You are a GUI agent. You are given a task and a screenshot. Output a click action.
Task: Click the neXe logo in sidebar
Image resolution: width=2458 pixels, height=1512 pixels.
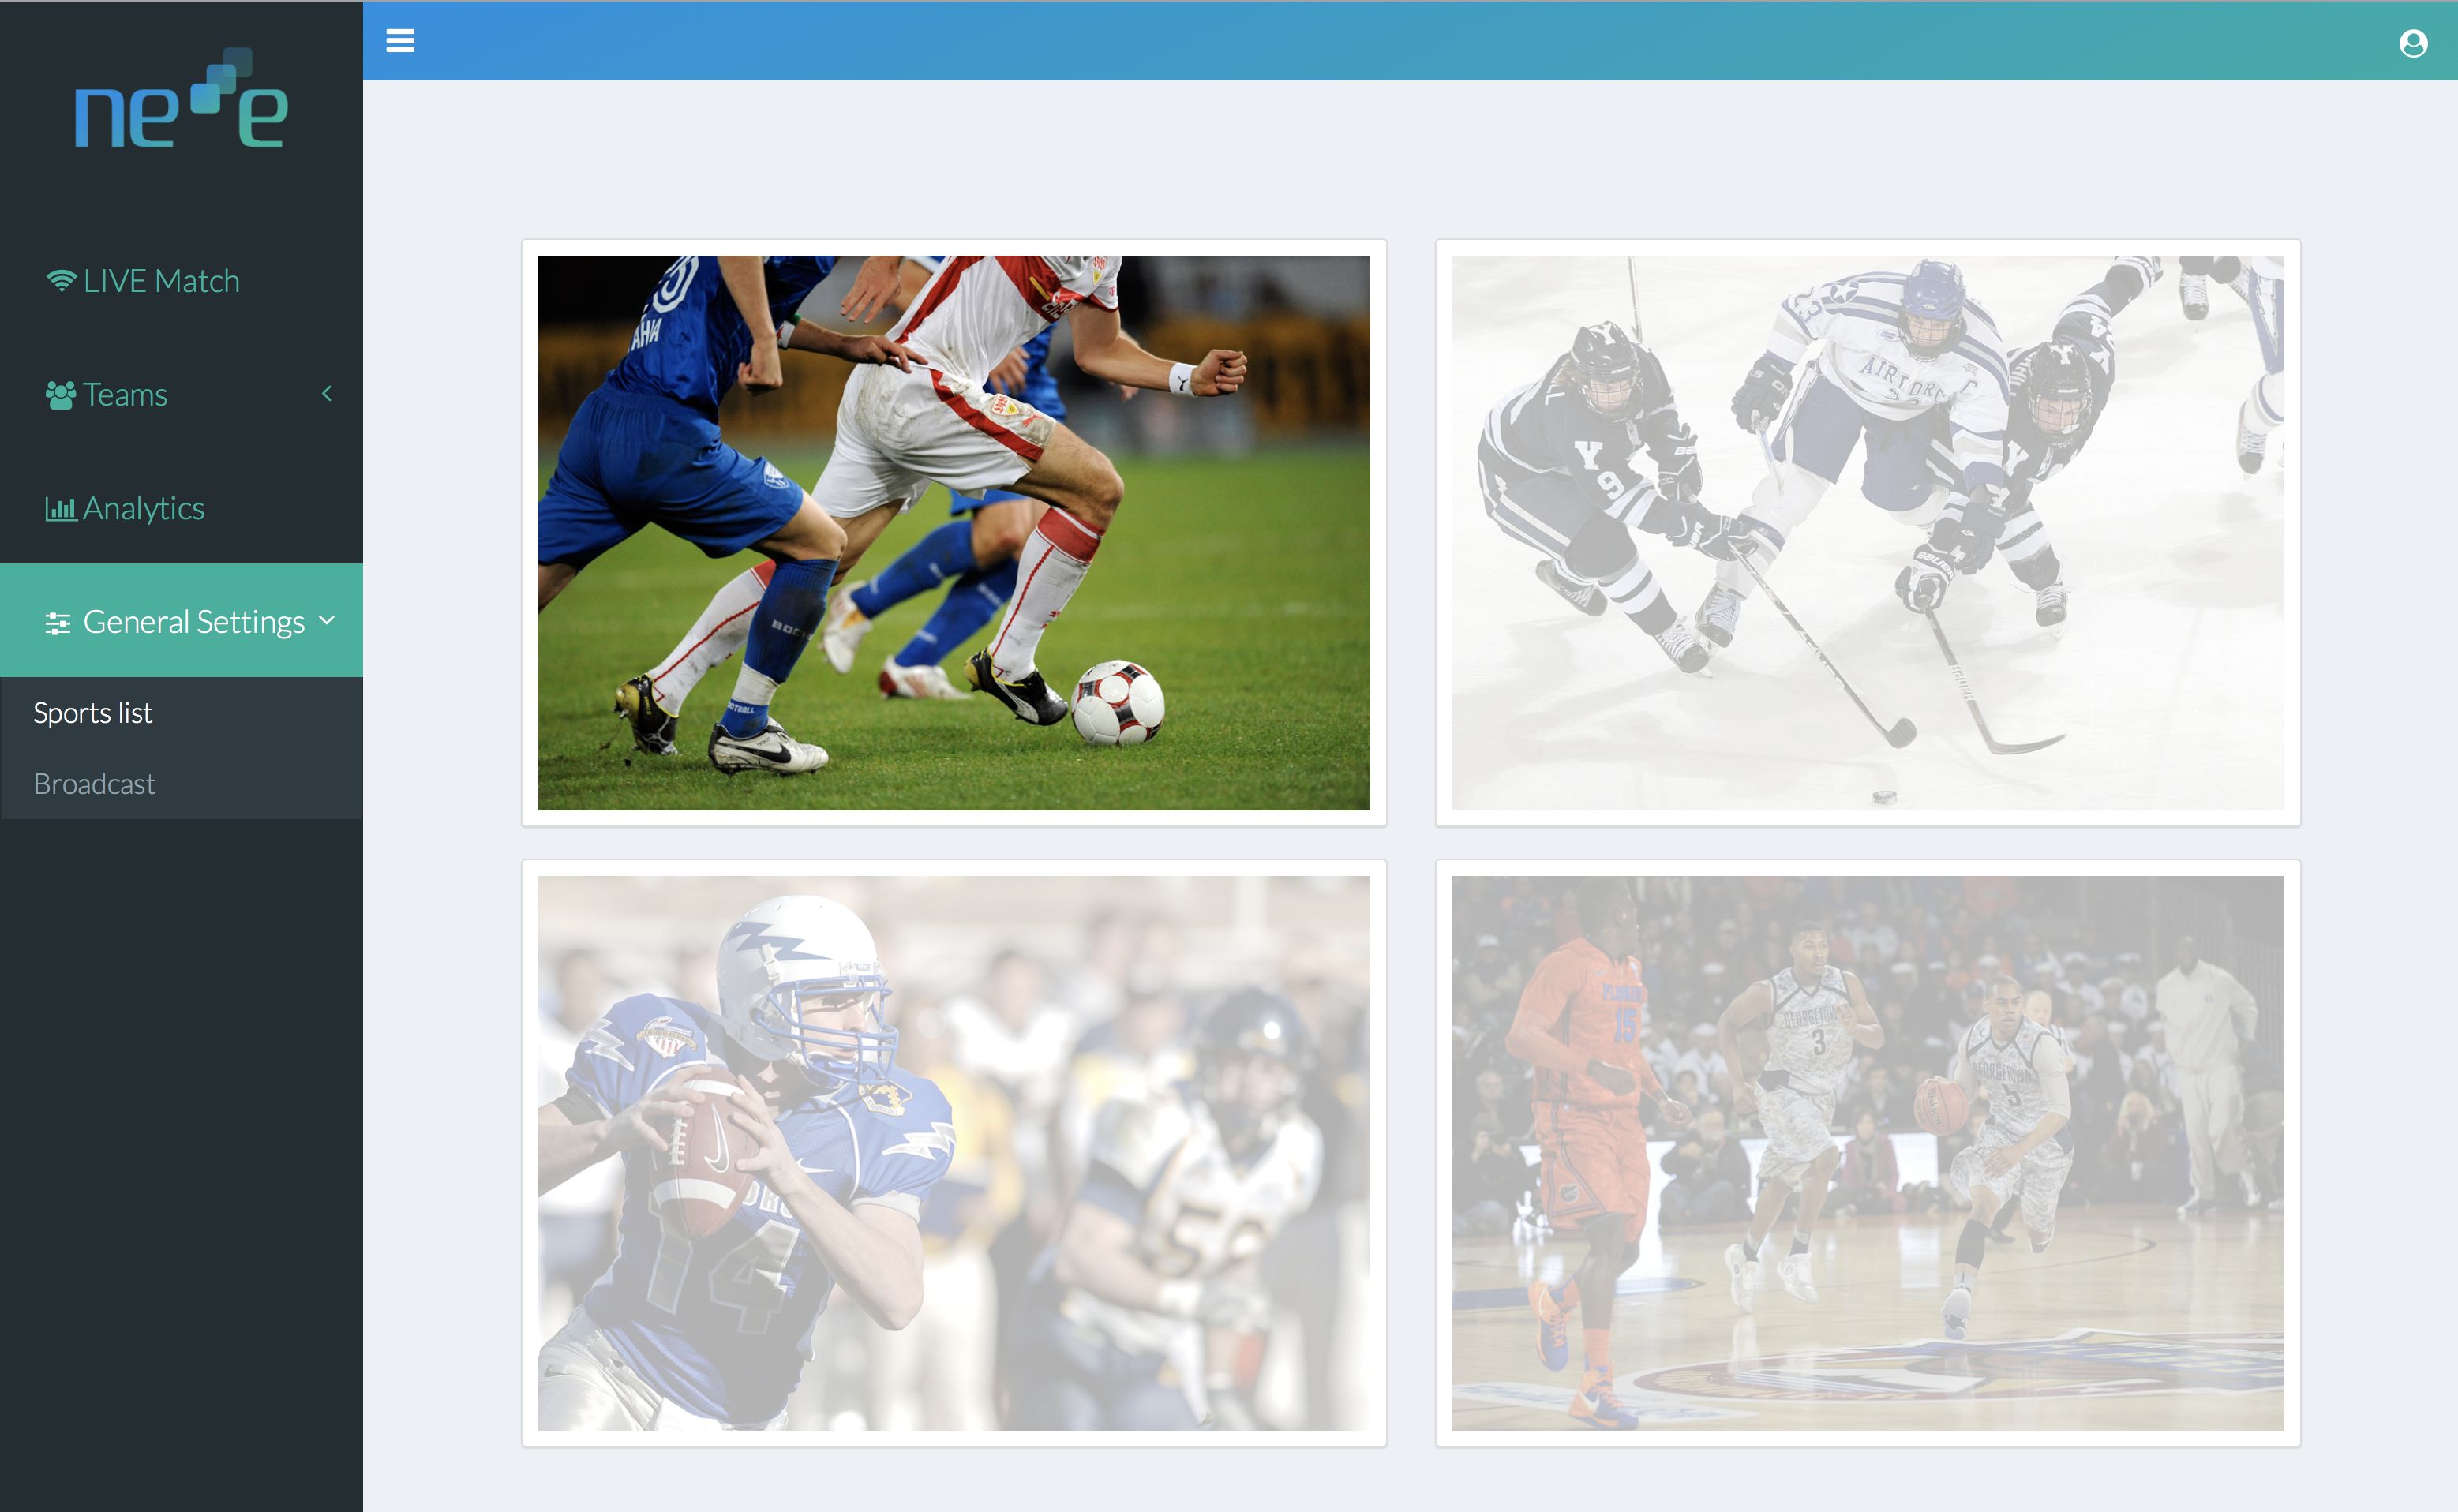tap(182, 98)
